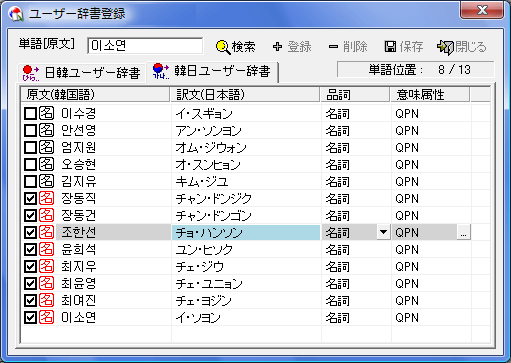Click the red 名 icon beside 최지우
This screenshot has width=511, height=363.
46,266
